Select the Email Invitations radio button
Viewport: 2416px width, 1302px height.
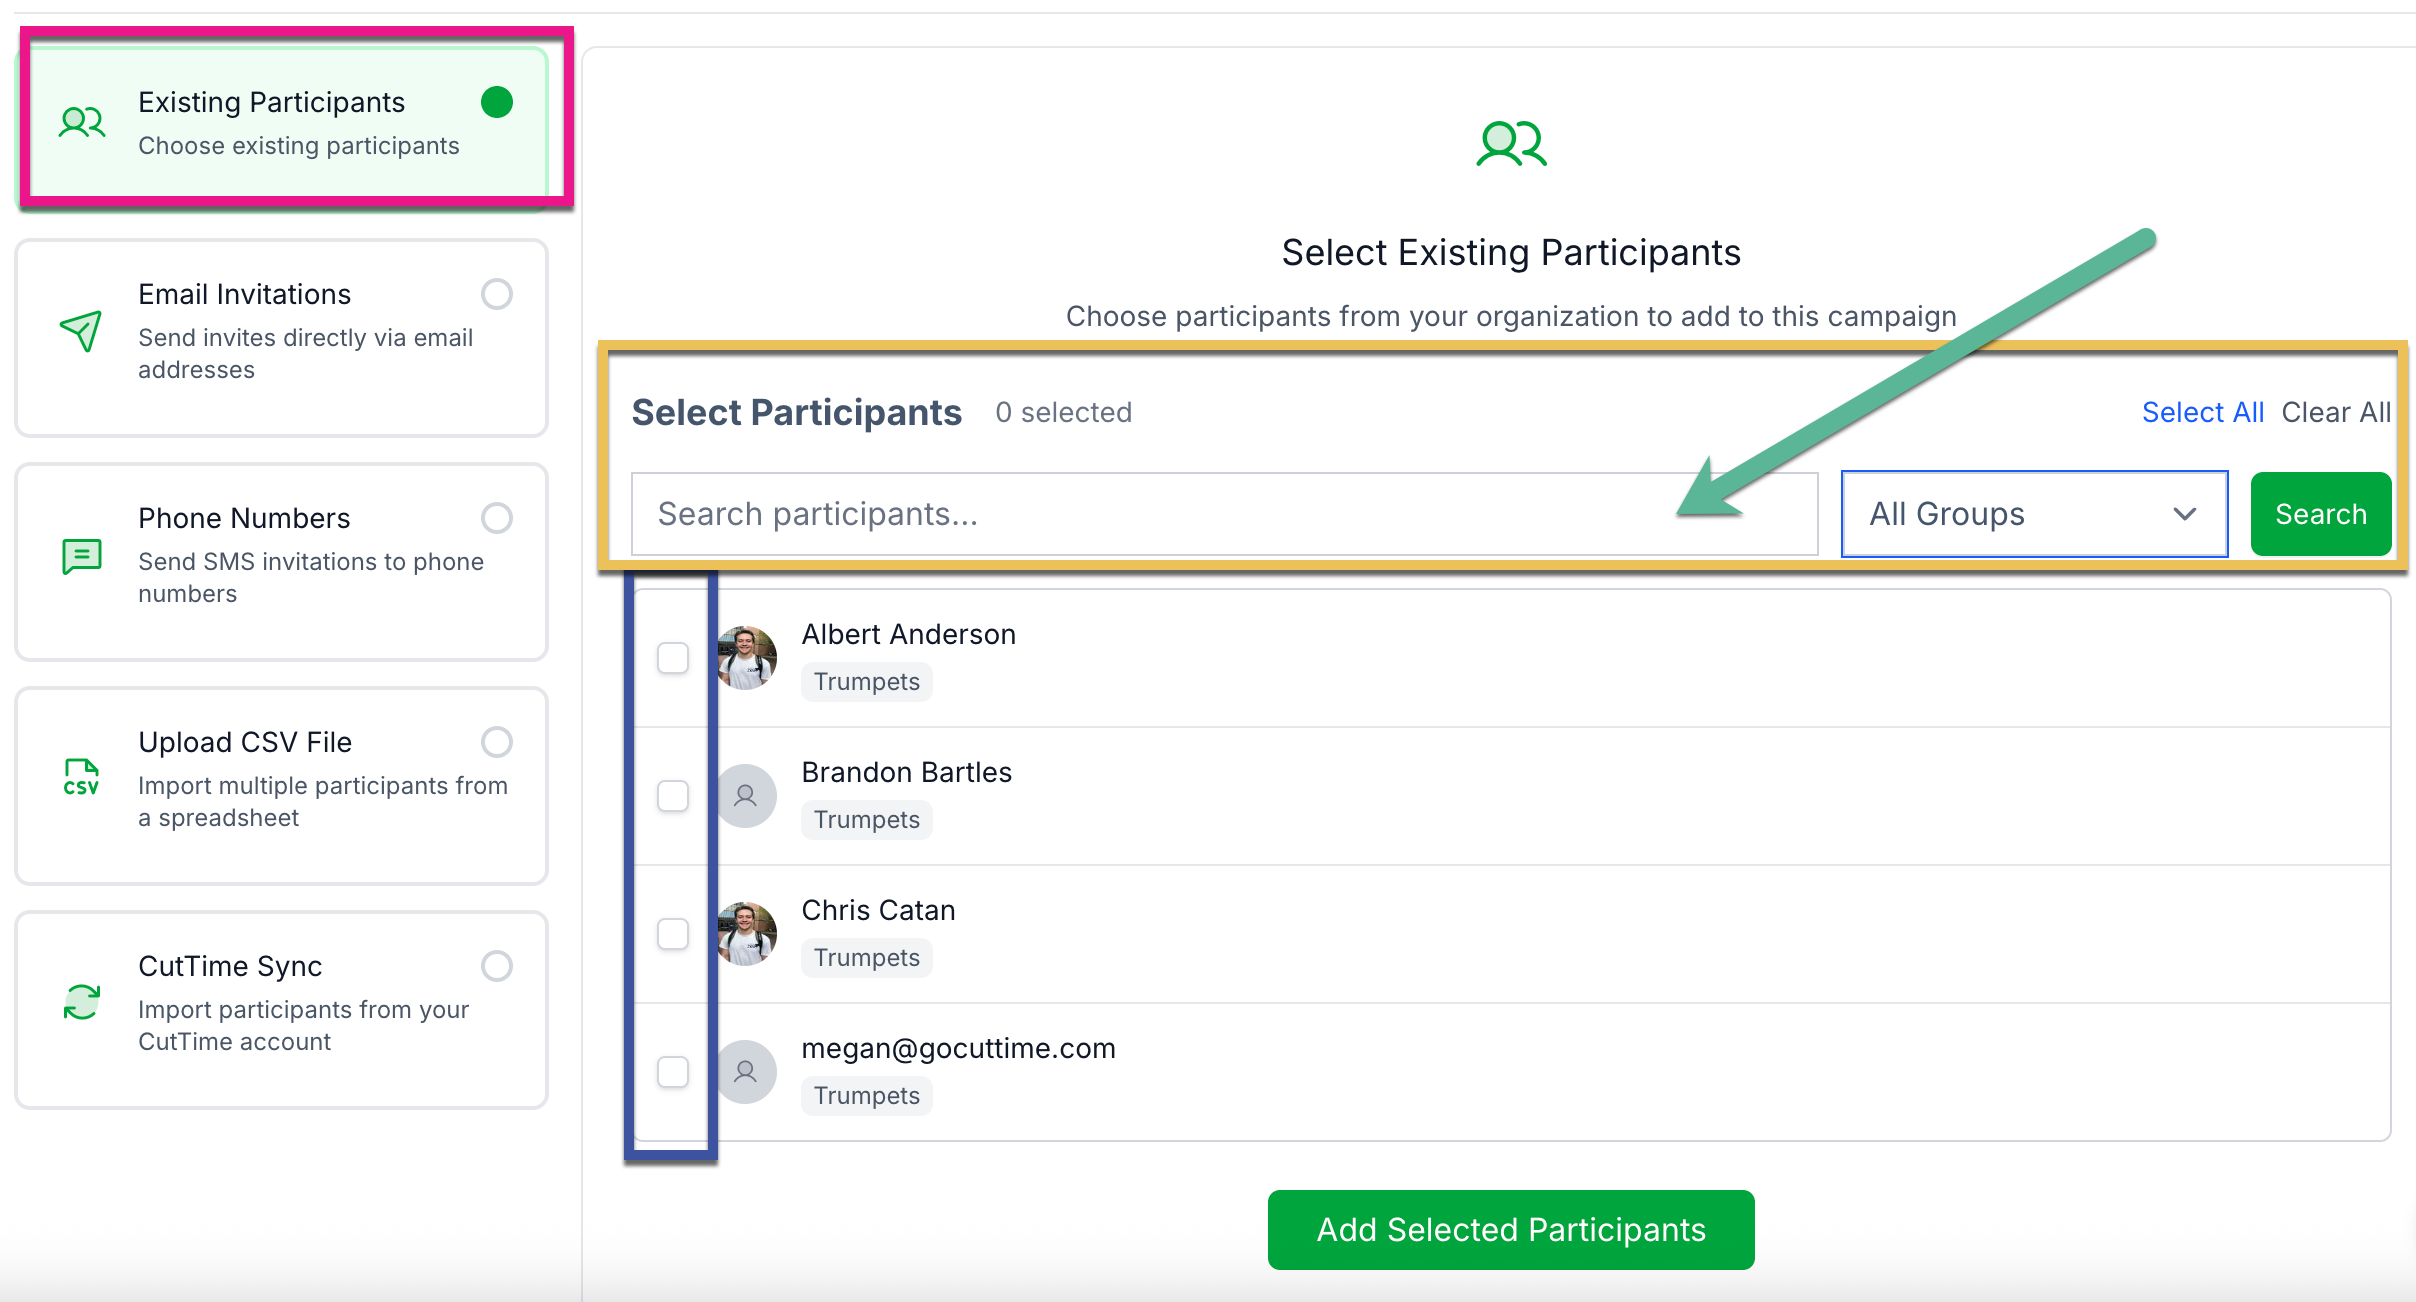click(x=497, y=294)
